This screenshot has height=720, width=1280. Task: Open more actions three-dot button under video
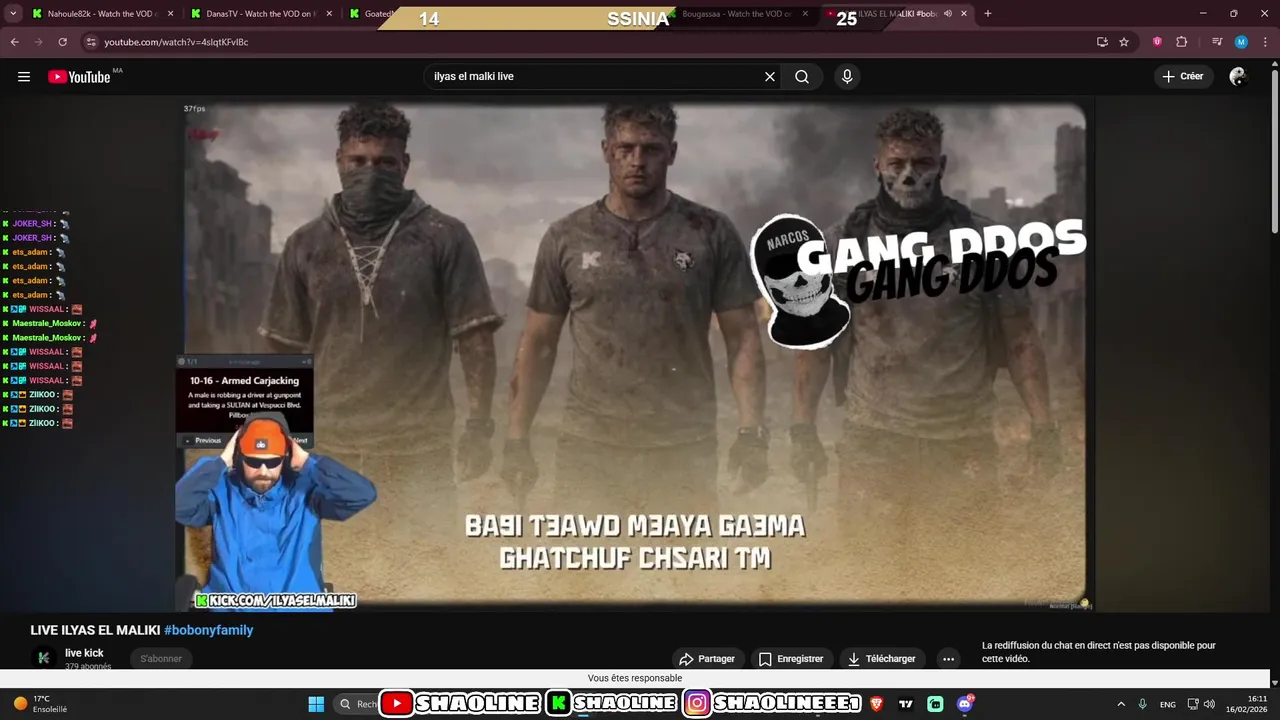948,659
